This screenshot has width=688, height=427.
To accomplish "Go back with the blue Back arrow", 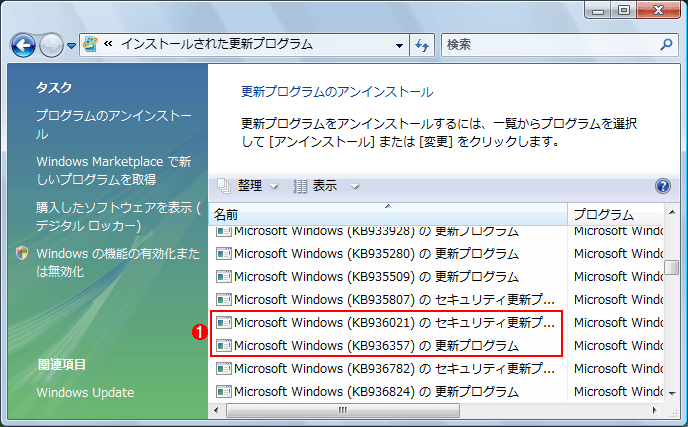I will tap(23, 45).
